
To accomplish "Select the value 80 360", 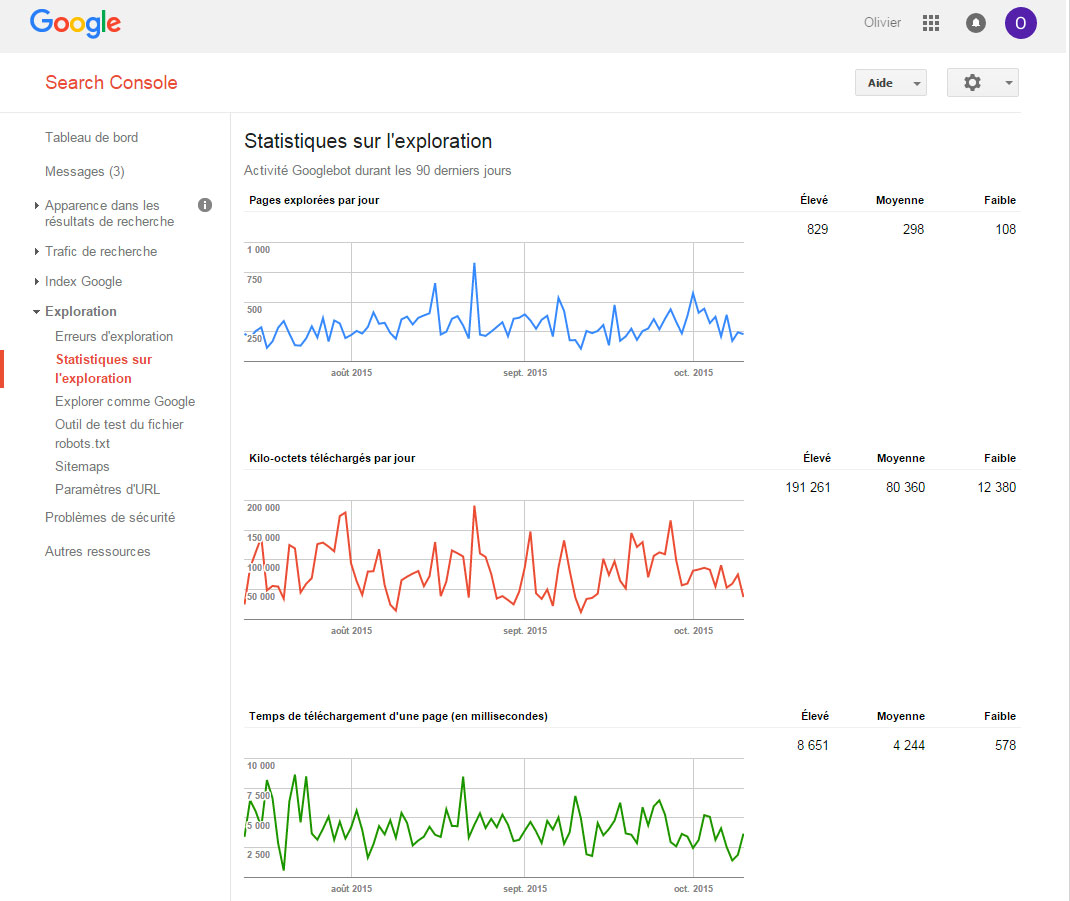I will coord(905,487).
